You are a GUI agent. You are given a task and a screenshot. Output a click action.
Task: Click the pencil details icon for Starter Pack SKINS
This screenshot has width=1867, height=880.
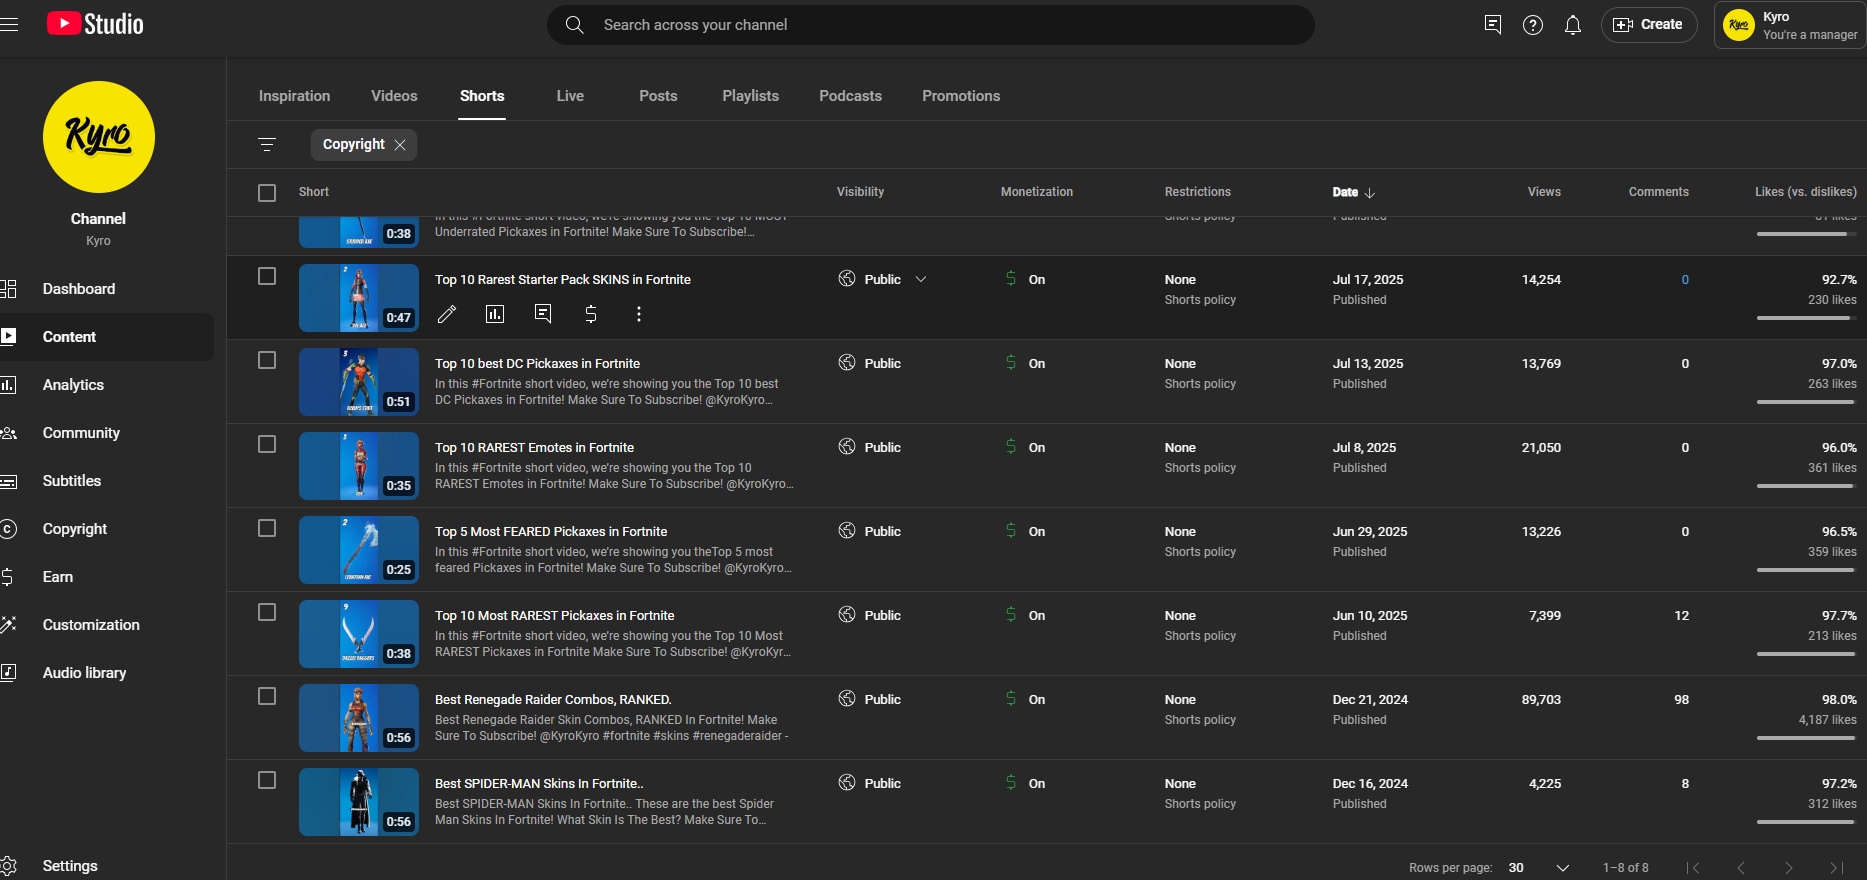[447, 314]
